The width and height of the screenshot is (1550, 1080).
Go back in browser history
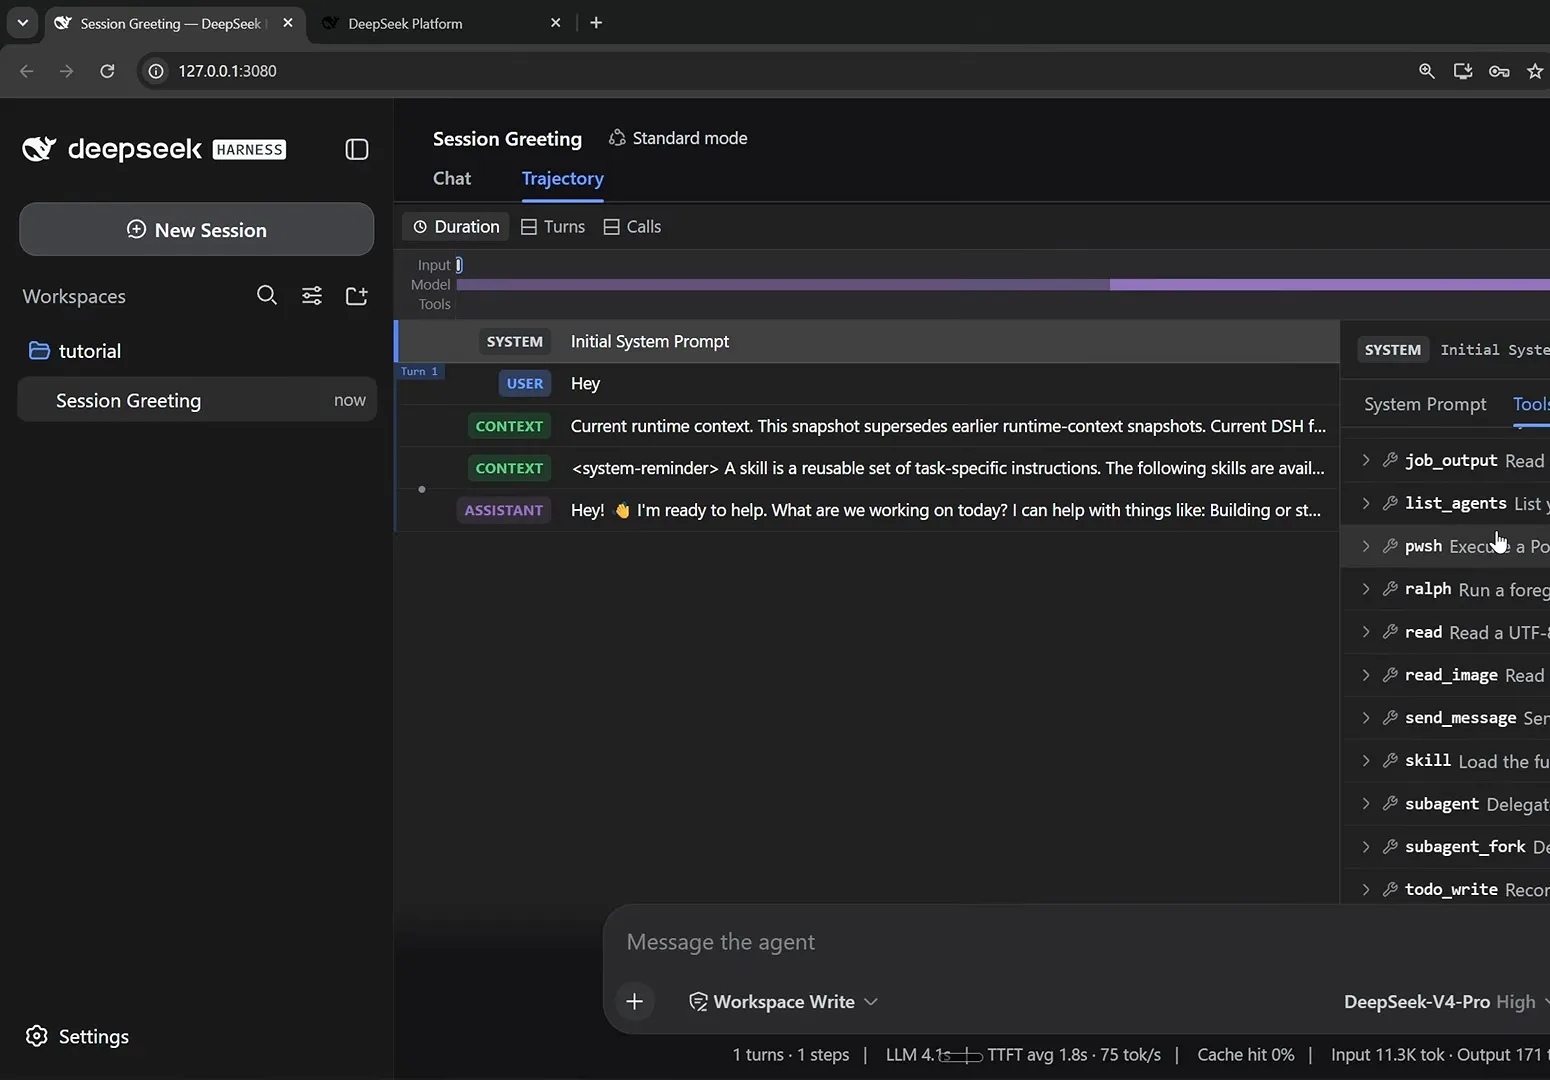[27, 71]
